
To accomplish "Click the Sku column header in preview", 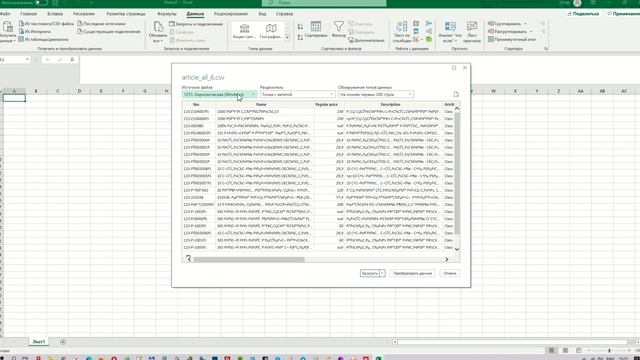I will point(196,105).
